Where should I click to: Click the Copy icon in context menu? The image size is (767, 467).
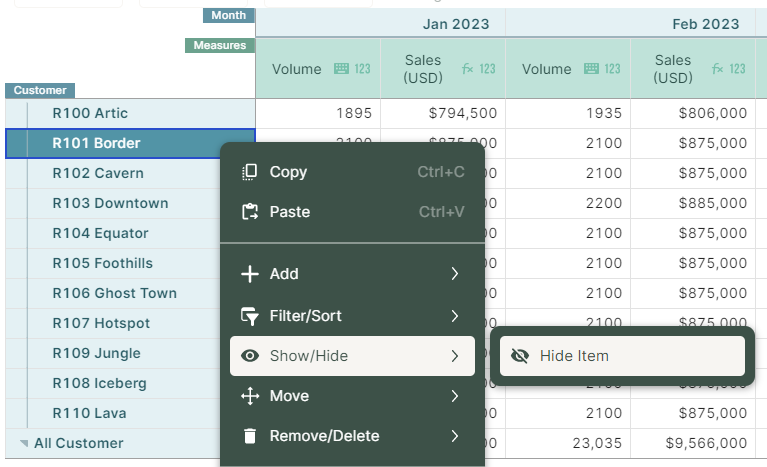click(249, 172)
